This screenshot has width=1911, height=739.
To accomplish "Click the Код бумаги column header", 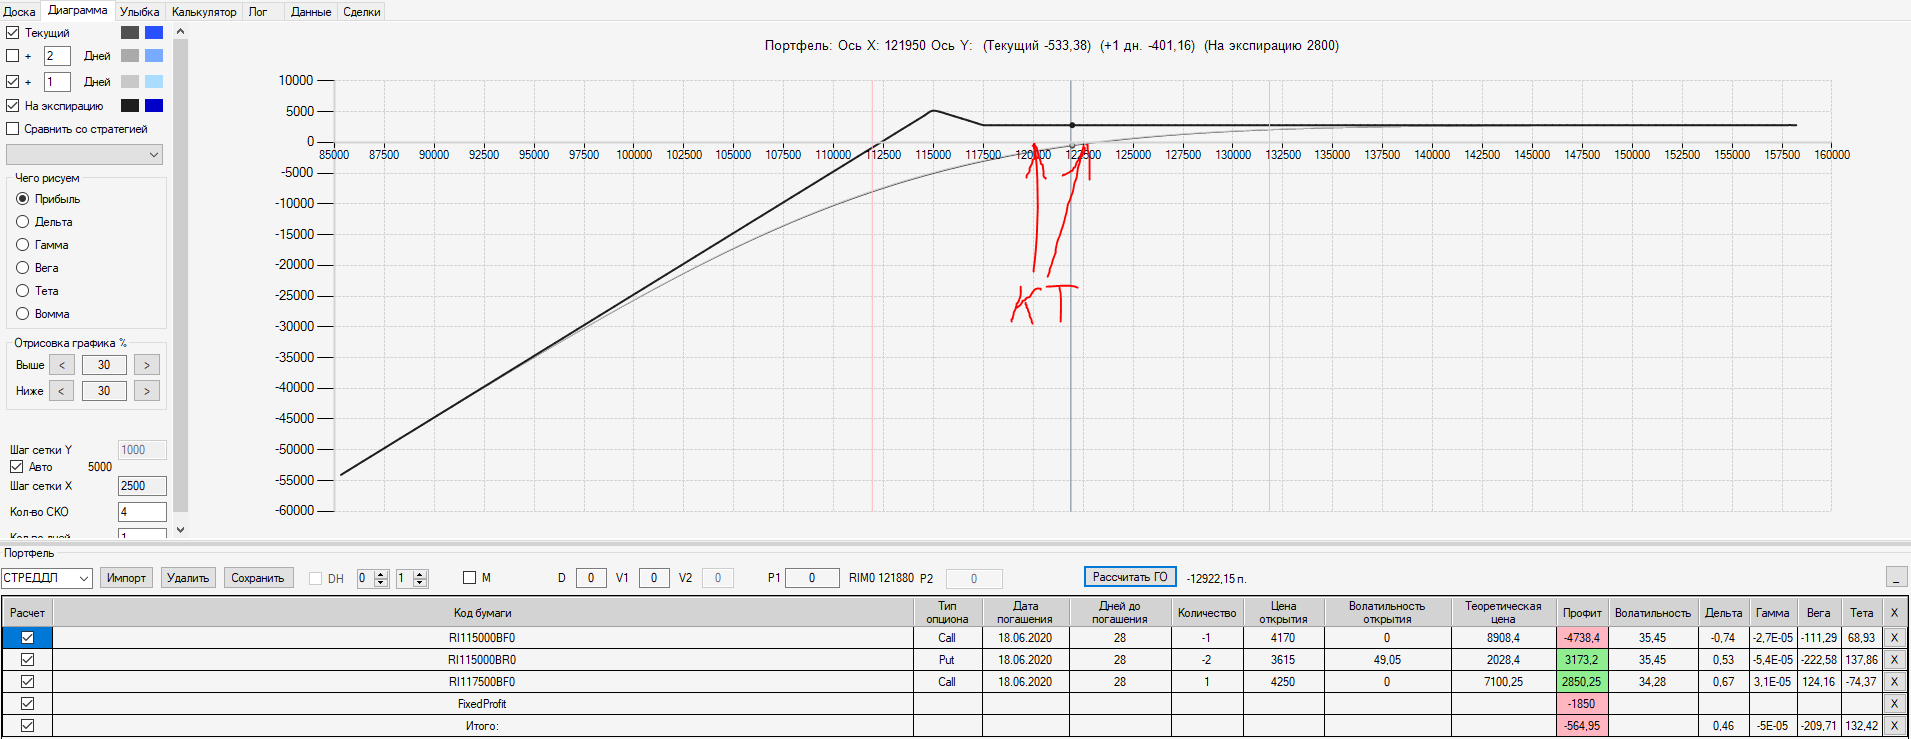I will tap(482, 613).
